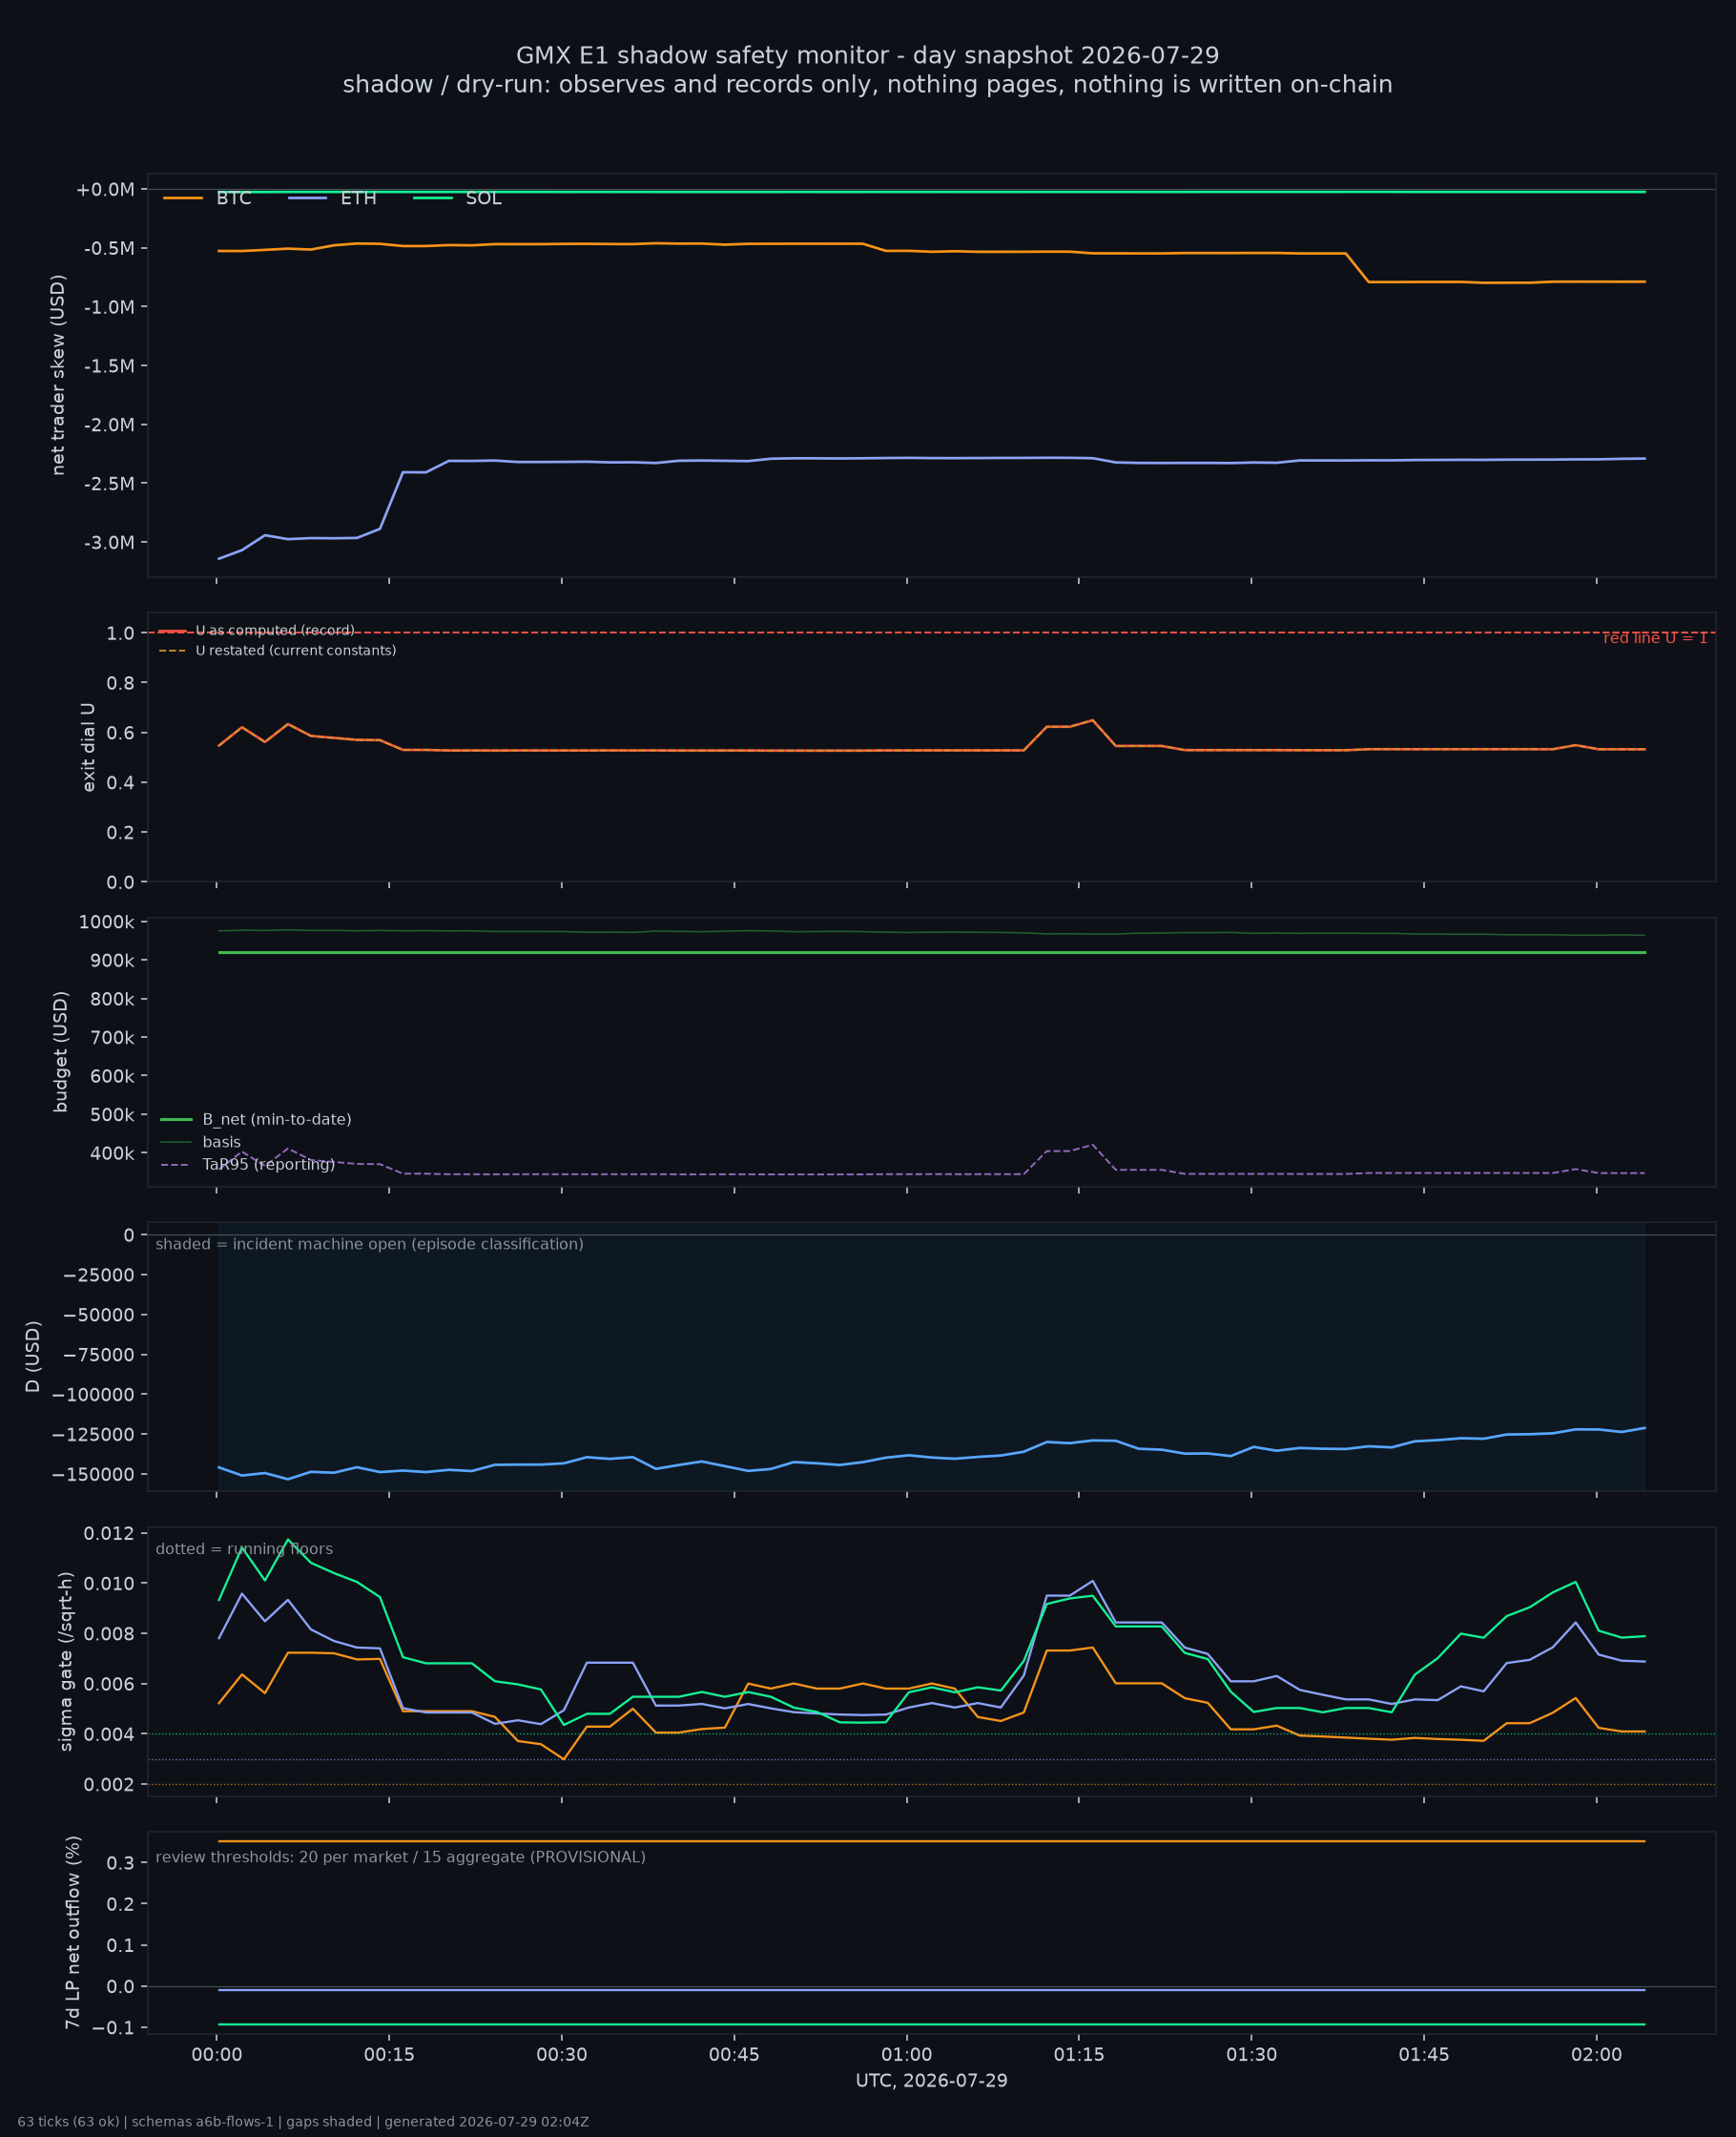Viewport: 1736px width, 2137px height.
Task: Click the green SOL legend line sample
Action: 433,199
